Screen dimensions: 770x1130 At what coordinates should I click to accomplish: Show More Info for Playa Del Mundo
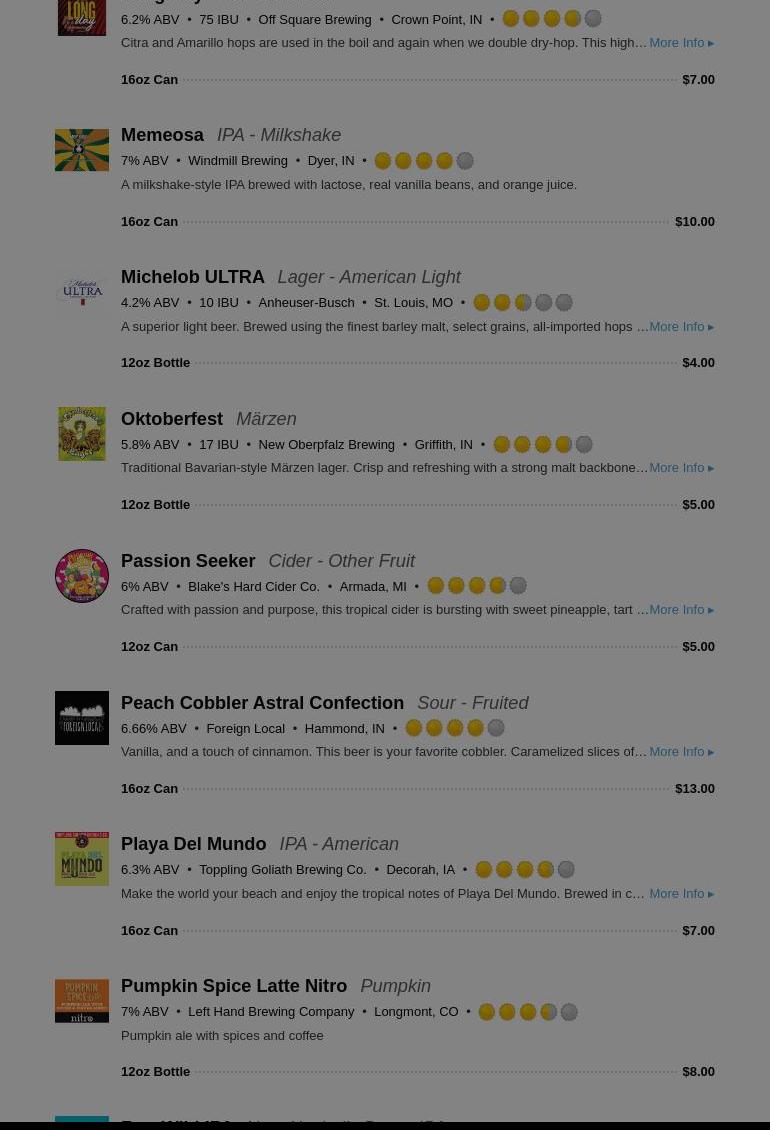681,894
